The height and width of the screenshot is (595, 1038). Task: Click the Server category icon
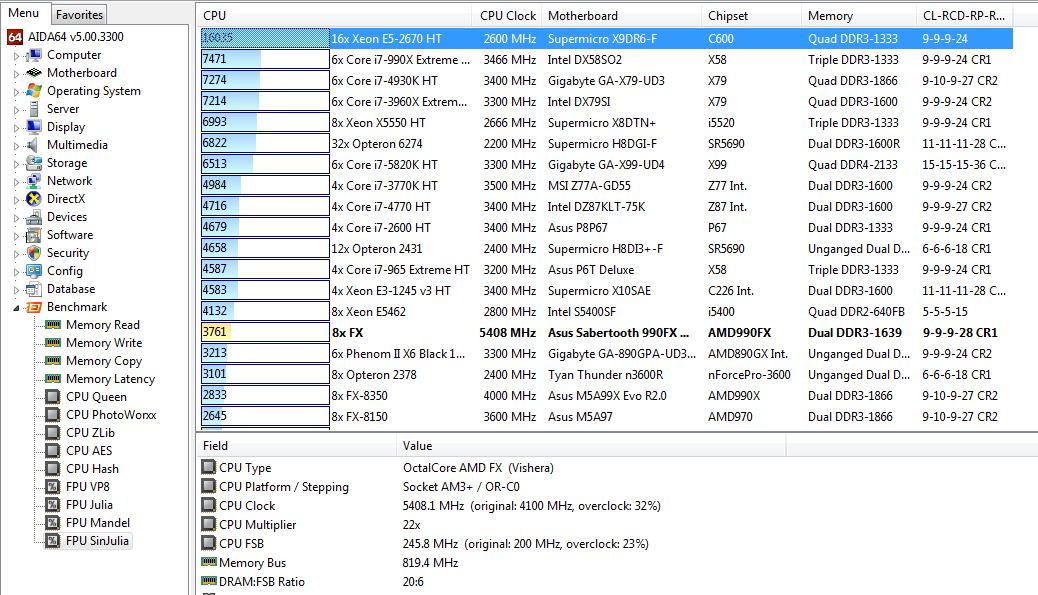(34, 109)
